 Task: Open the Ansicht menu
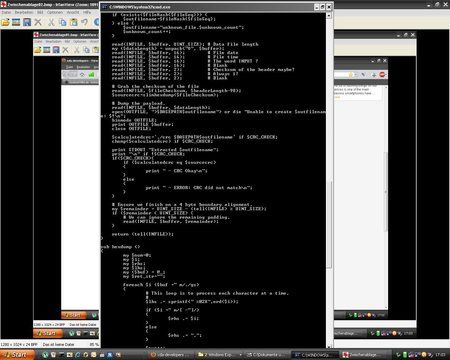coord(73,12)
